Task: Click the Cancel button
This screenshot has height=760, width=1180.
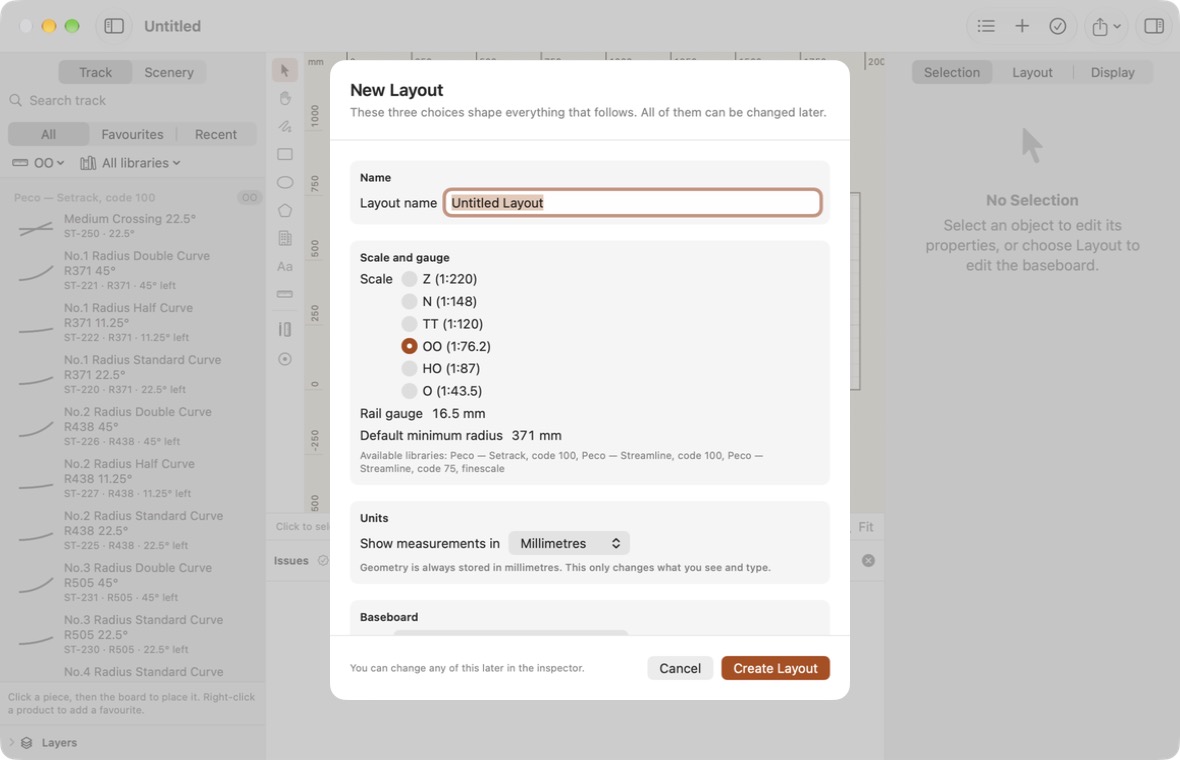Action: (x=680, y=668)
